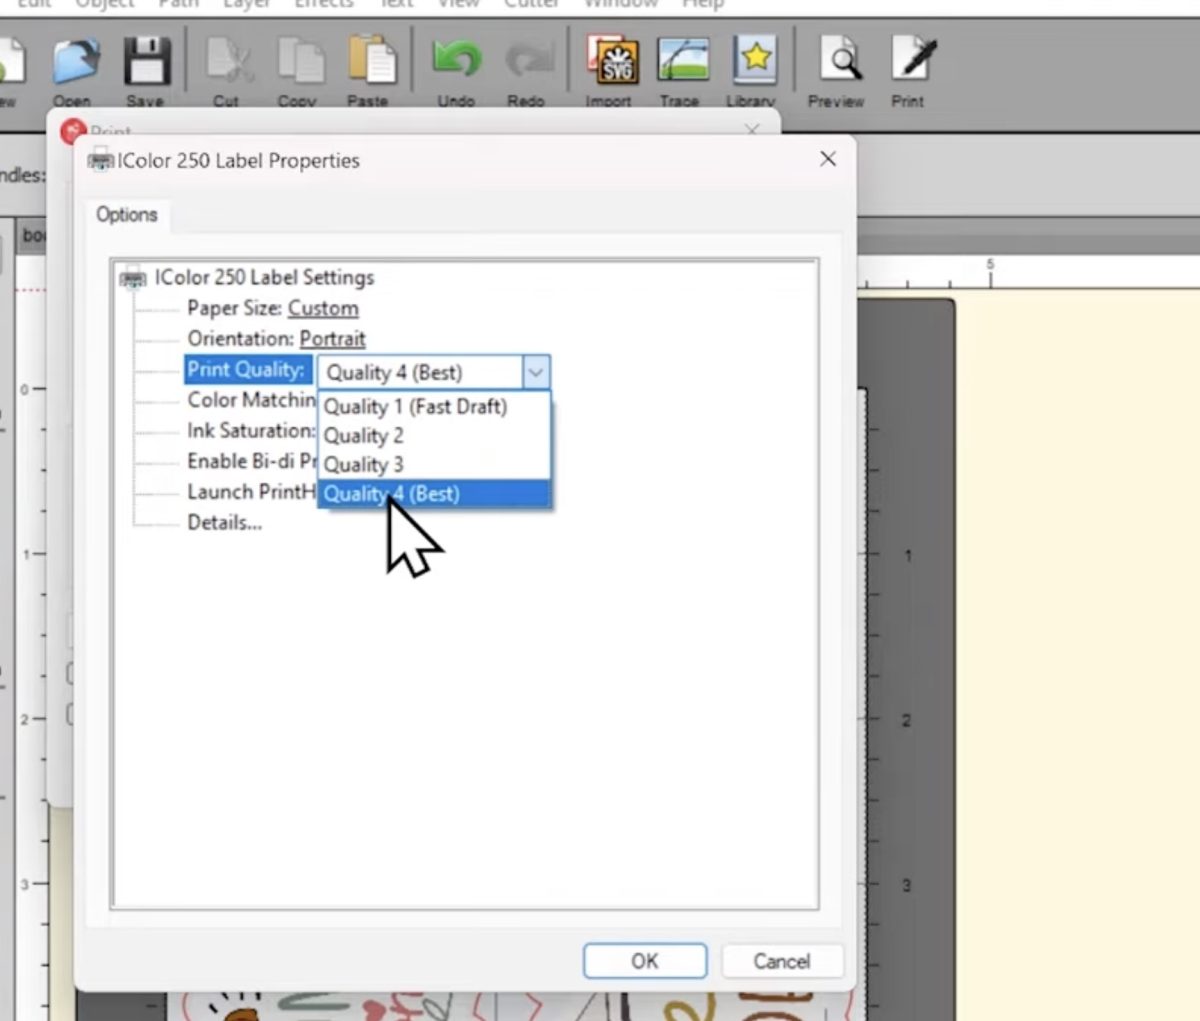This screenshot has height=1021, width=1200.
Task: Open the Trace tool
Action: click(682, 61)
